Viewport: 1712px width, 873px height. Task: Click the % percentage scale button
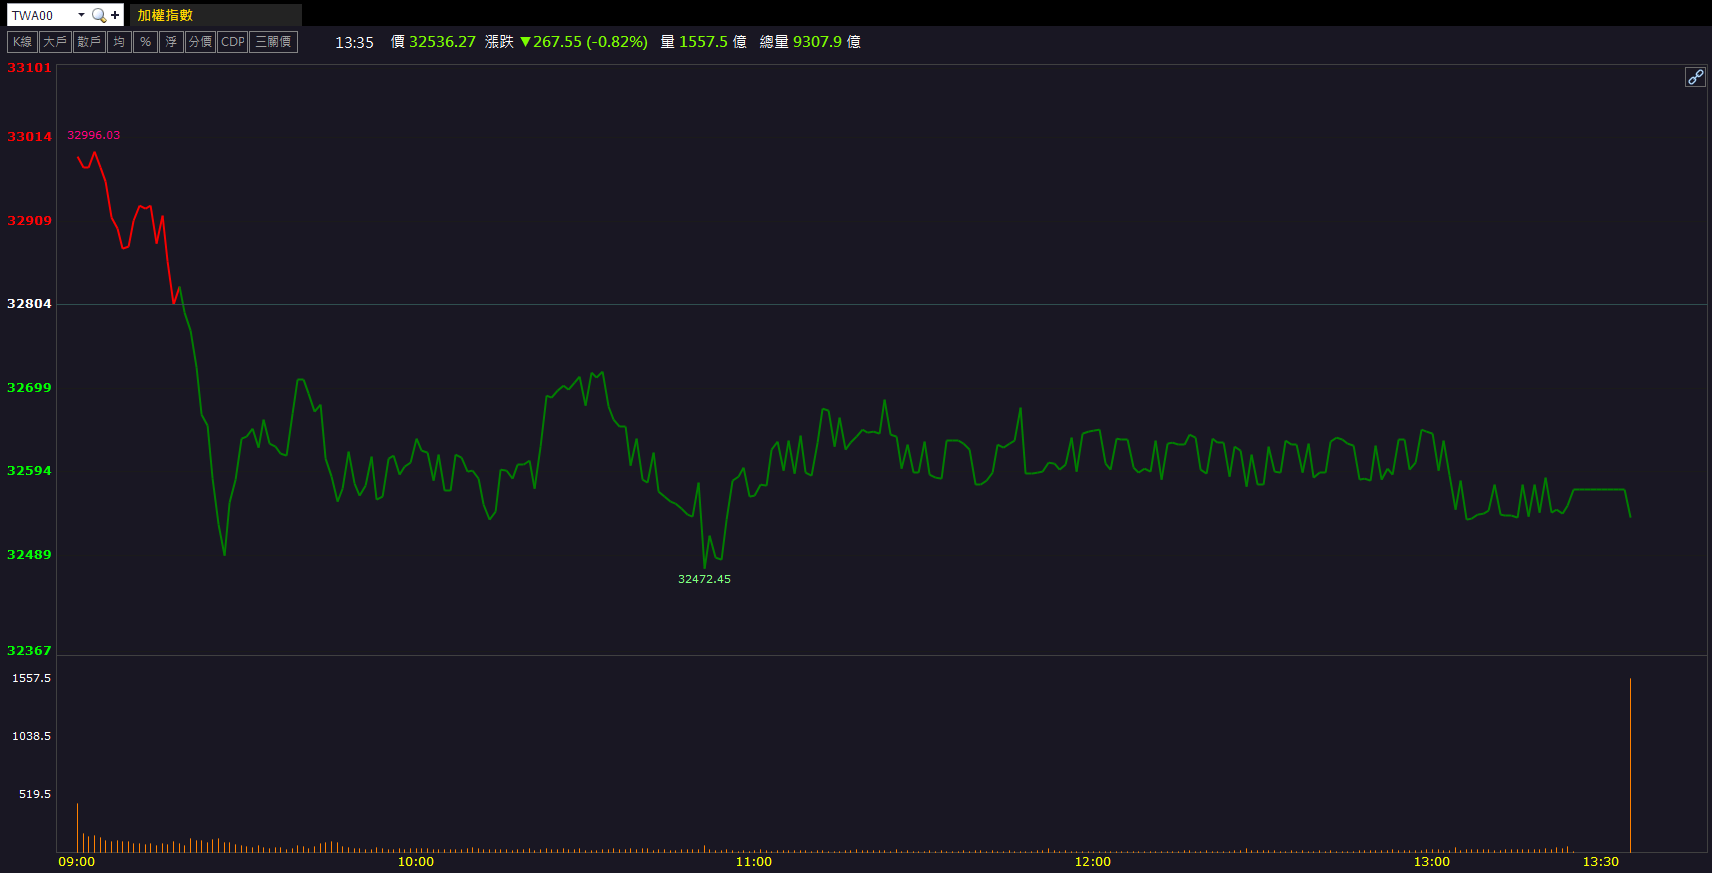[145, 42]
